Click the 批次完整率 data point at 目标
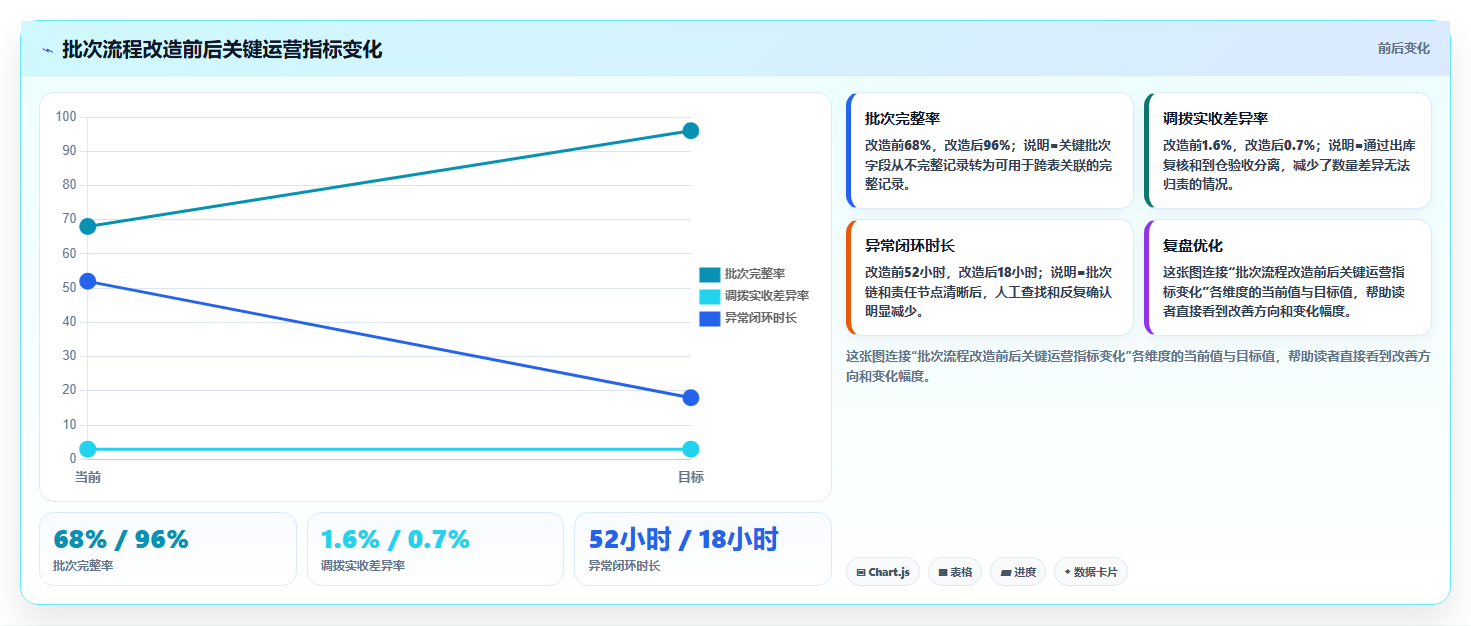 690,131
